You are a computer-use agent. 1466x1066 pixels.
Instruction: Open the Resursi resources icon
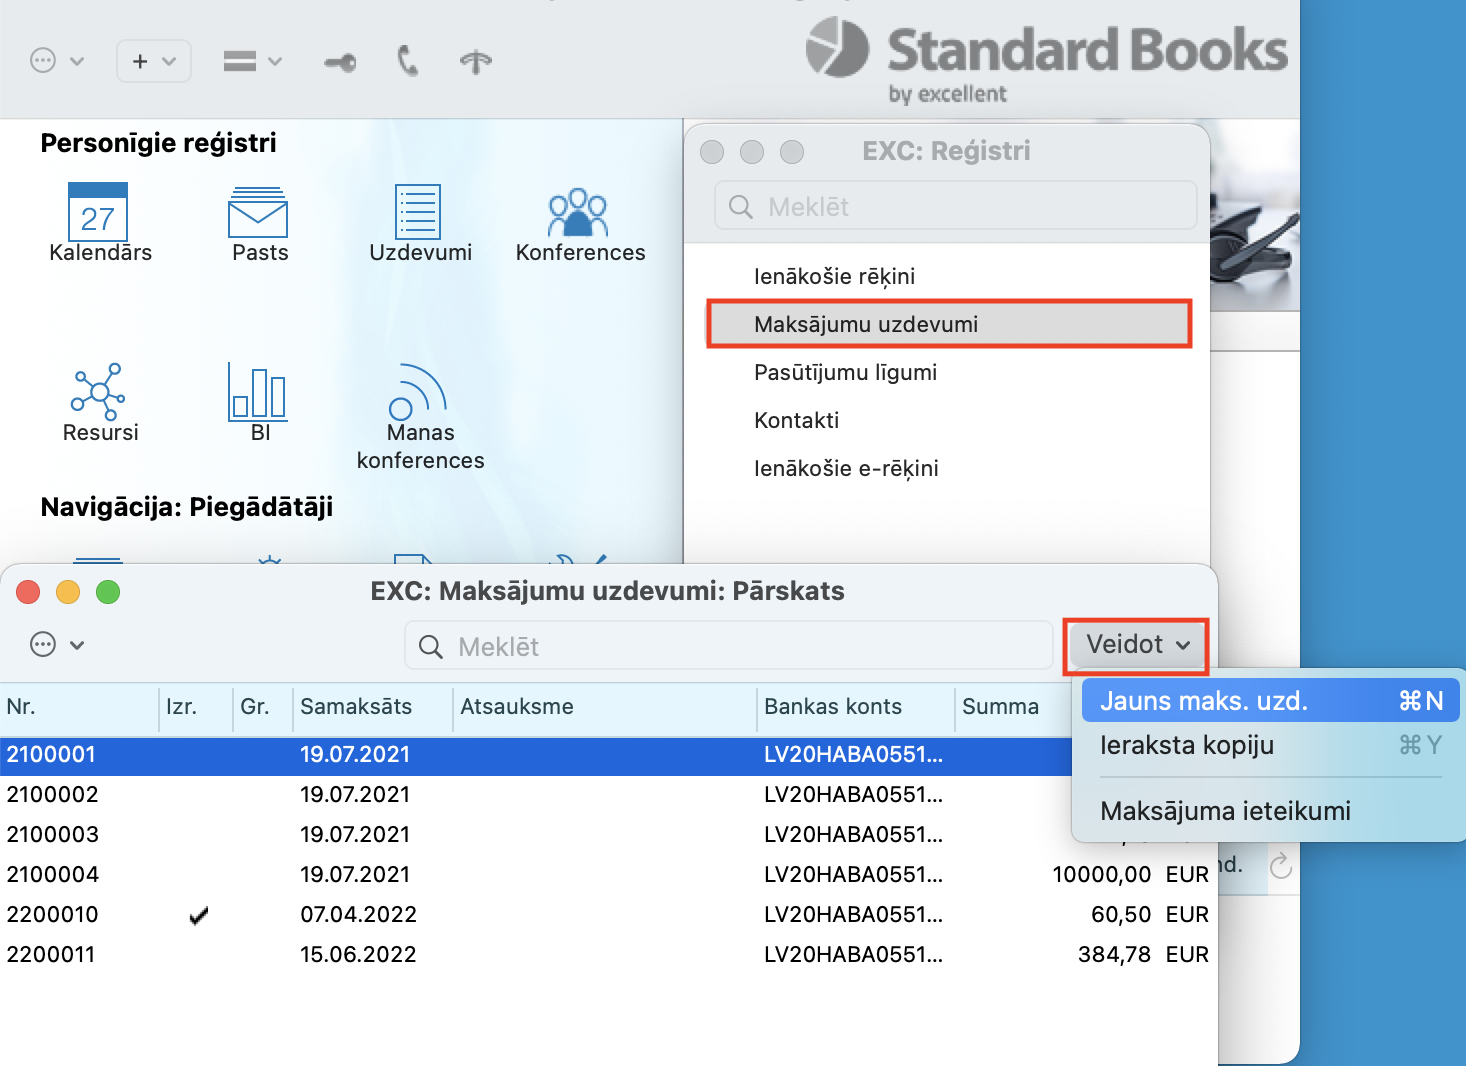98,392
